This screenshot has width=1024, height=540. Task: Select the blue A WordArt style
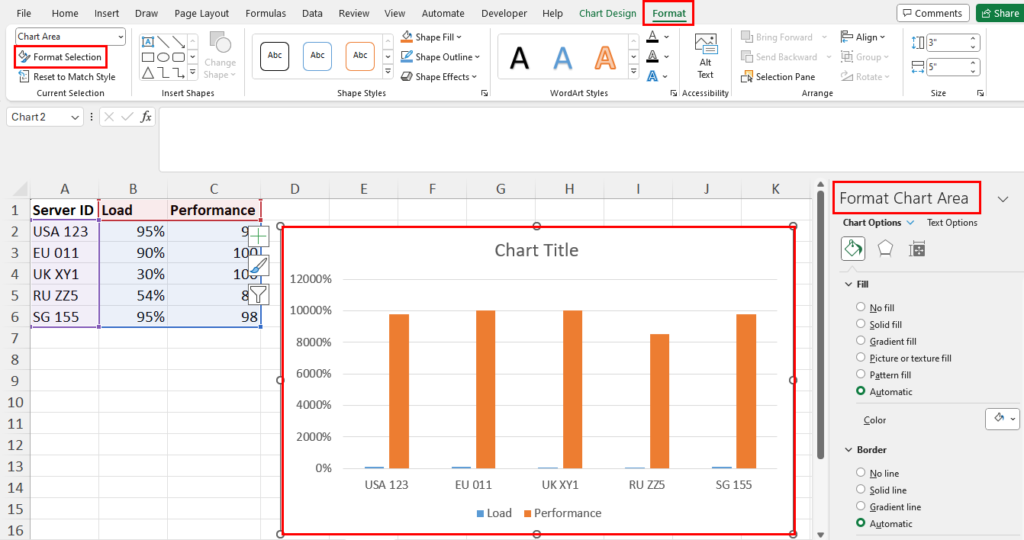click(x=562, y=58)
